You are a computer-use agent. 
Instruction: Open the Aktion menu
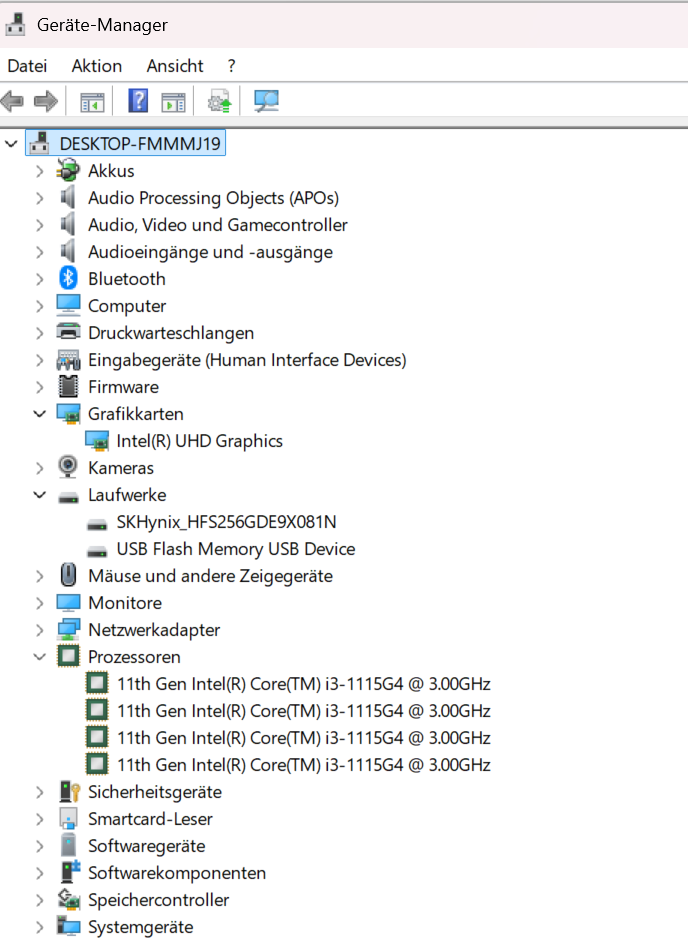coord(97,66)
